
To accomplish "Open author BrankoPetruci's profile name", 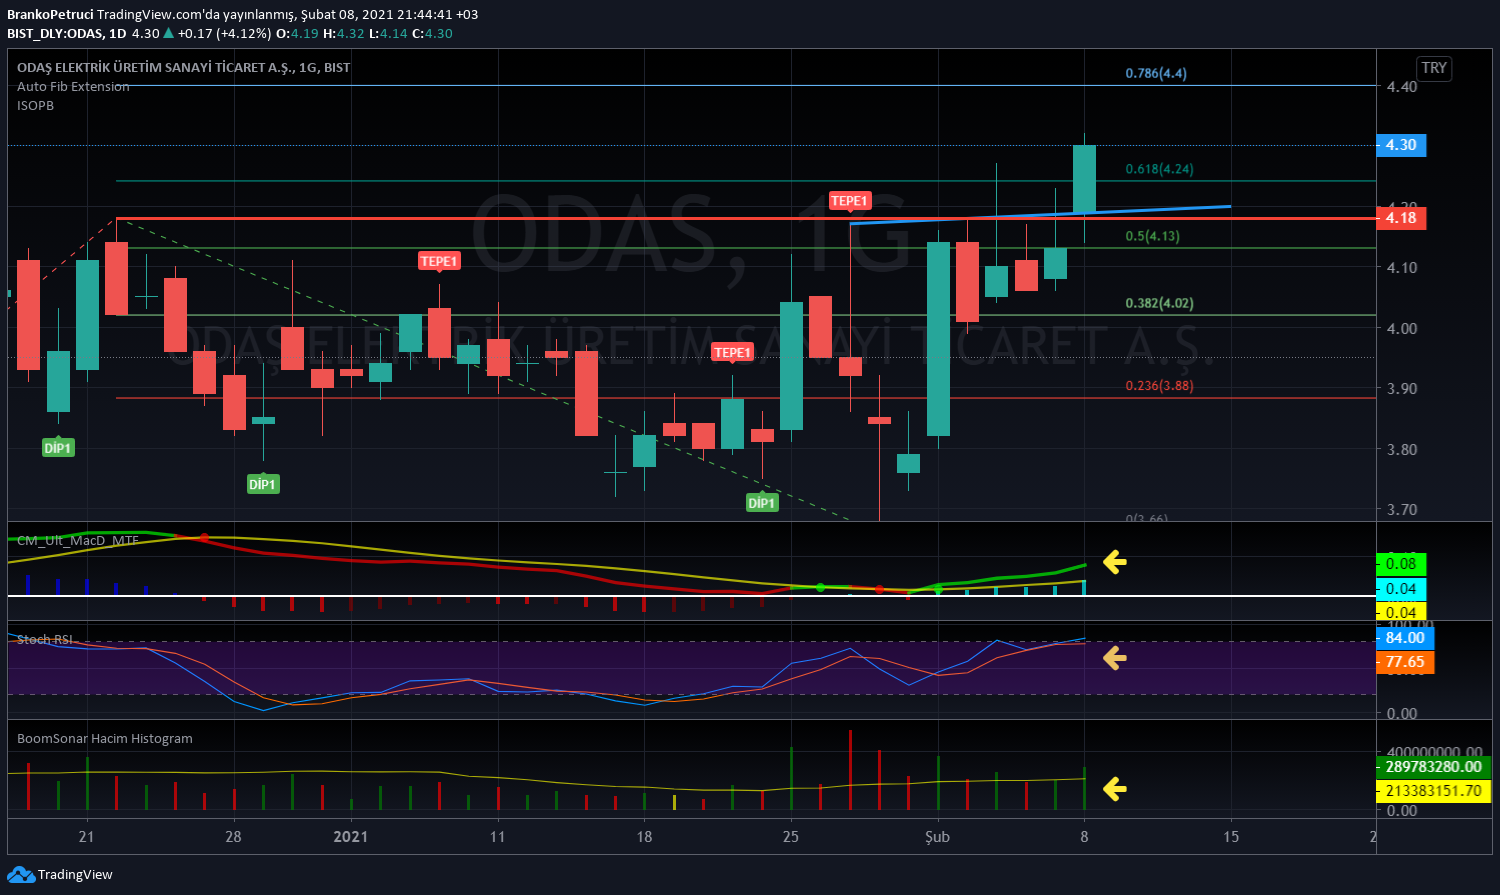I will pos(50,14).
